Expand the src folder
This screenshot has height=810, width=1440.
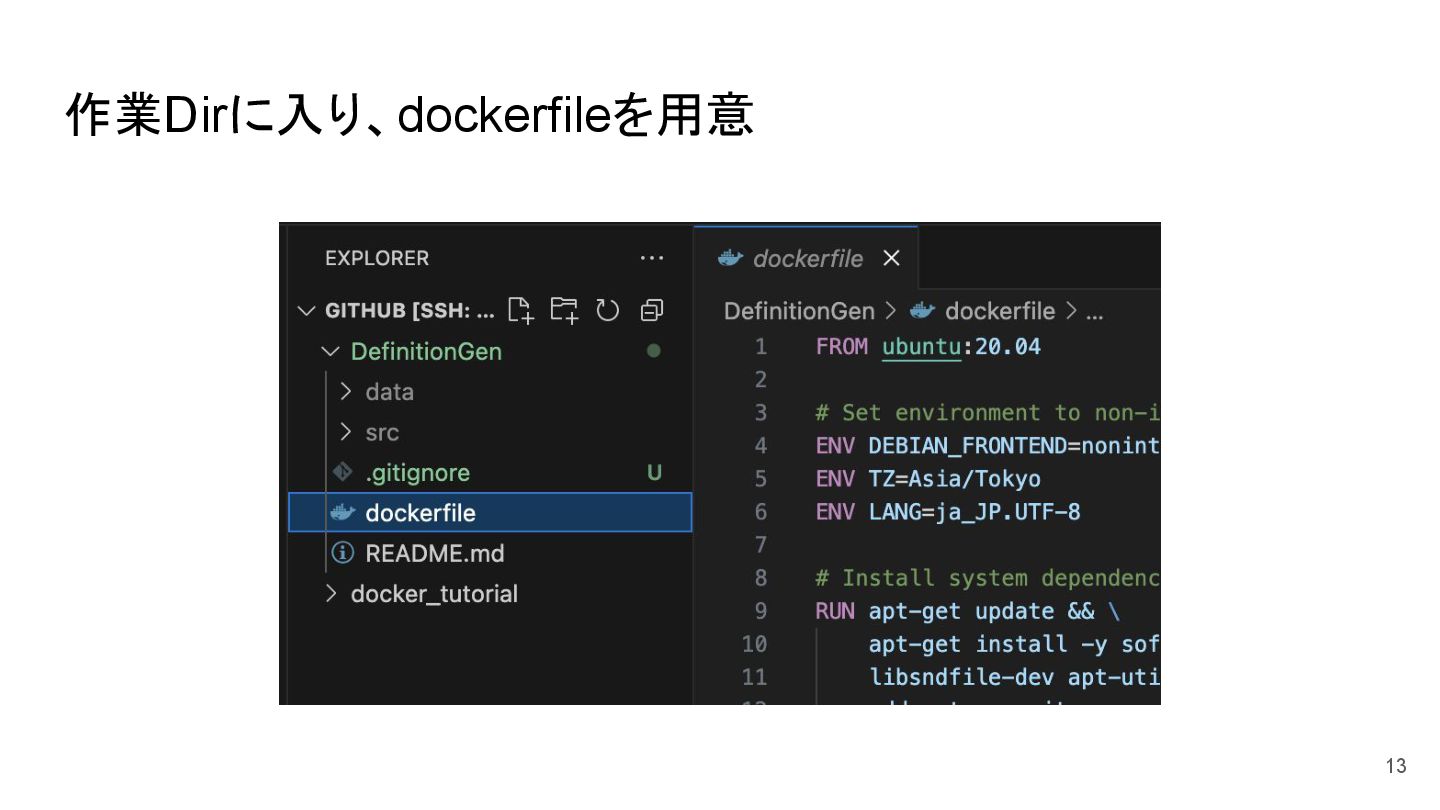click(x=346, y=432)
